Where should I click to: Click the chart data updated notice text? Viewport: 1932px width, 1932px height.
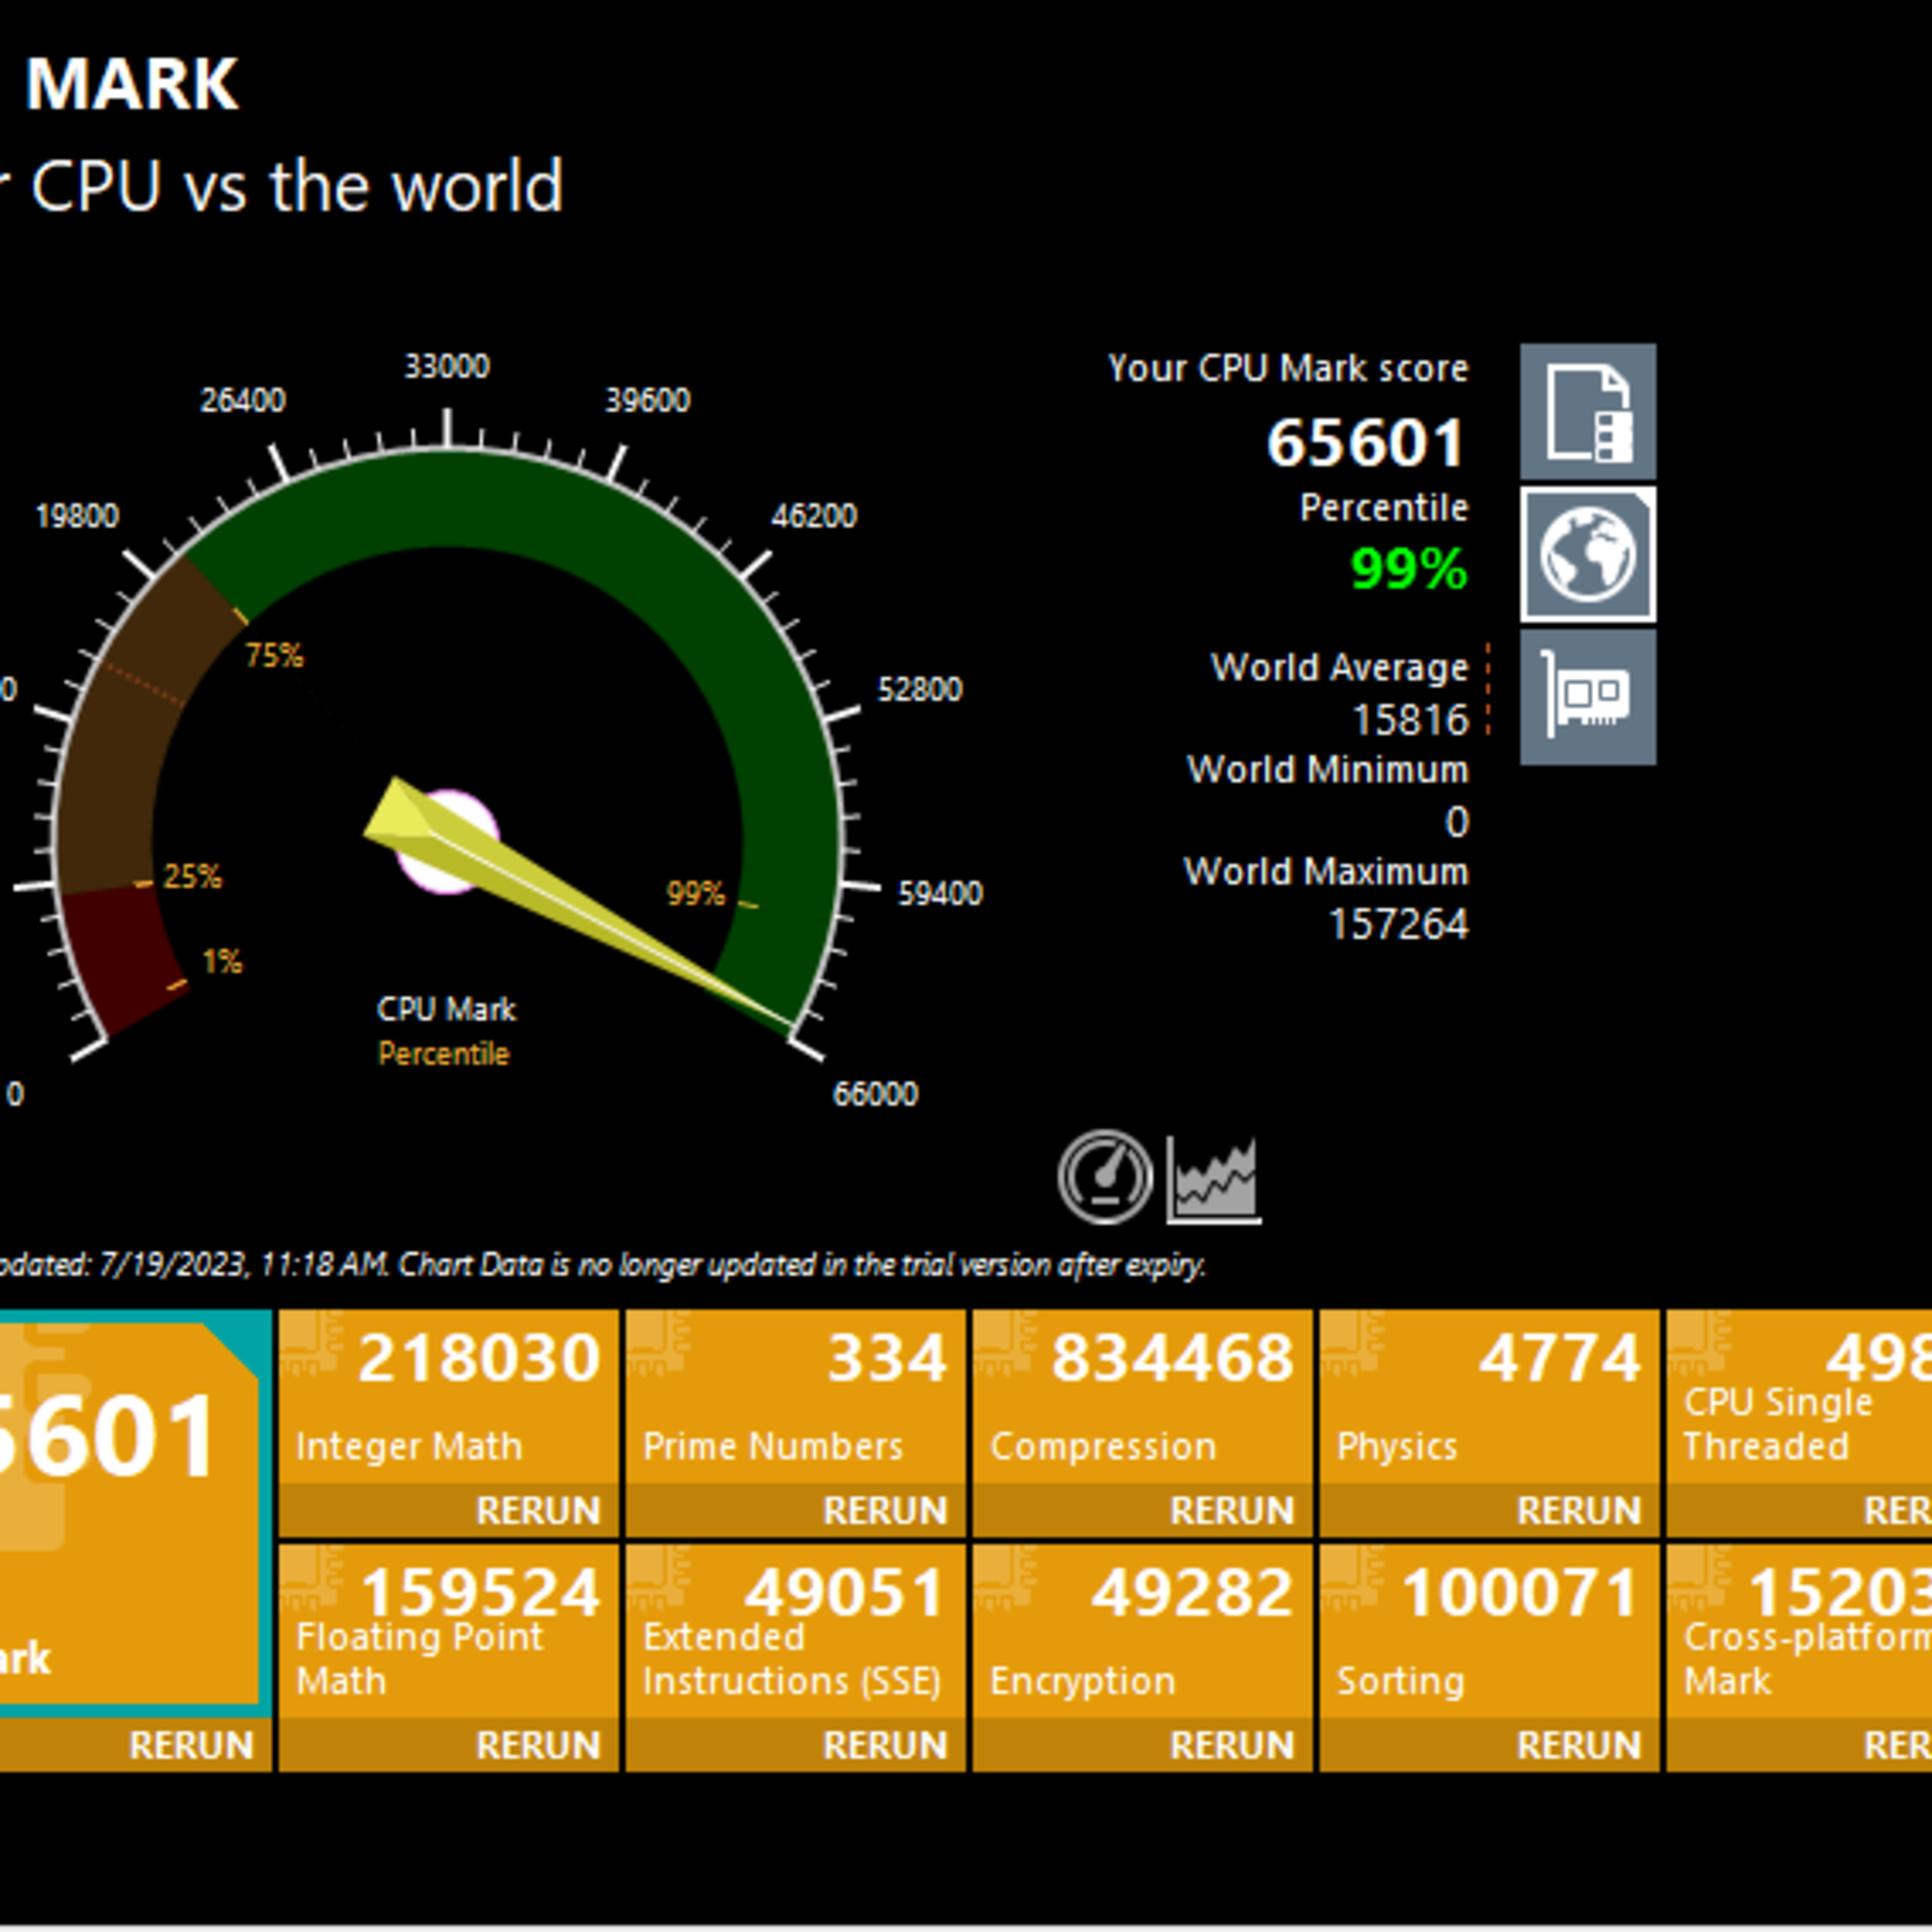[x=603, y=1265]
